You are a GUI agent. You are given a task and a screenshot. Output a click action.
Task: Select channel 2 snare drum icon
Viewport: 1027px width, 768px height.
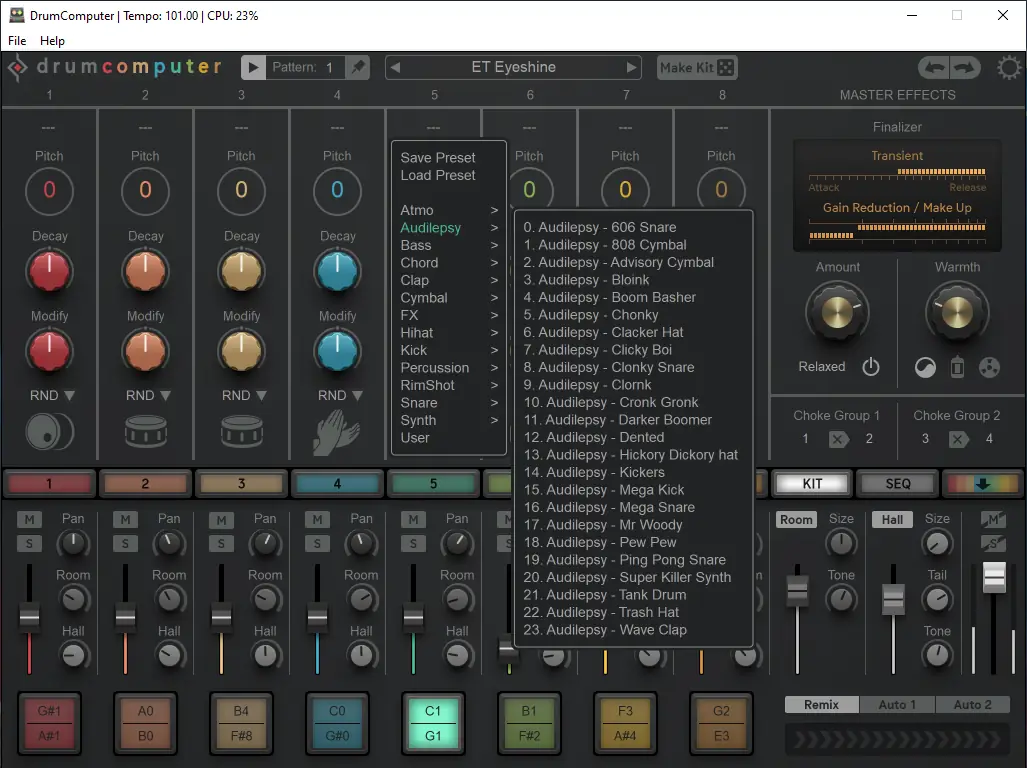pos(145,432)
